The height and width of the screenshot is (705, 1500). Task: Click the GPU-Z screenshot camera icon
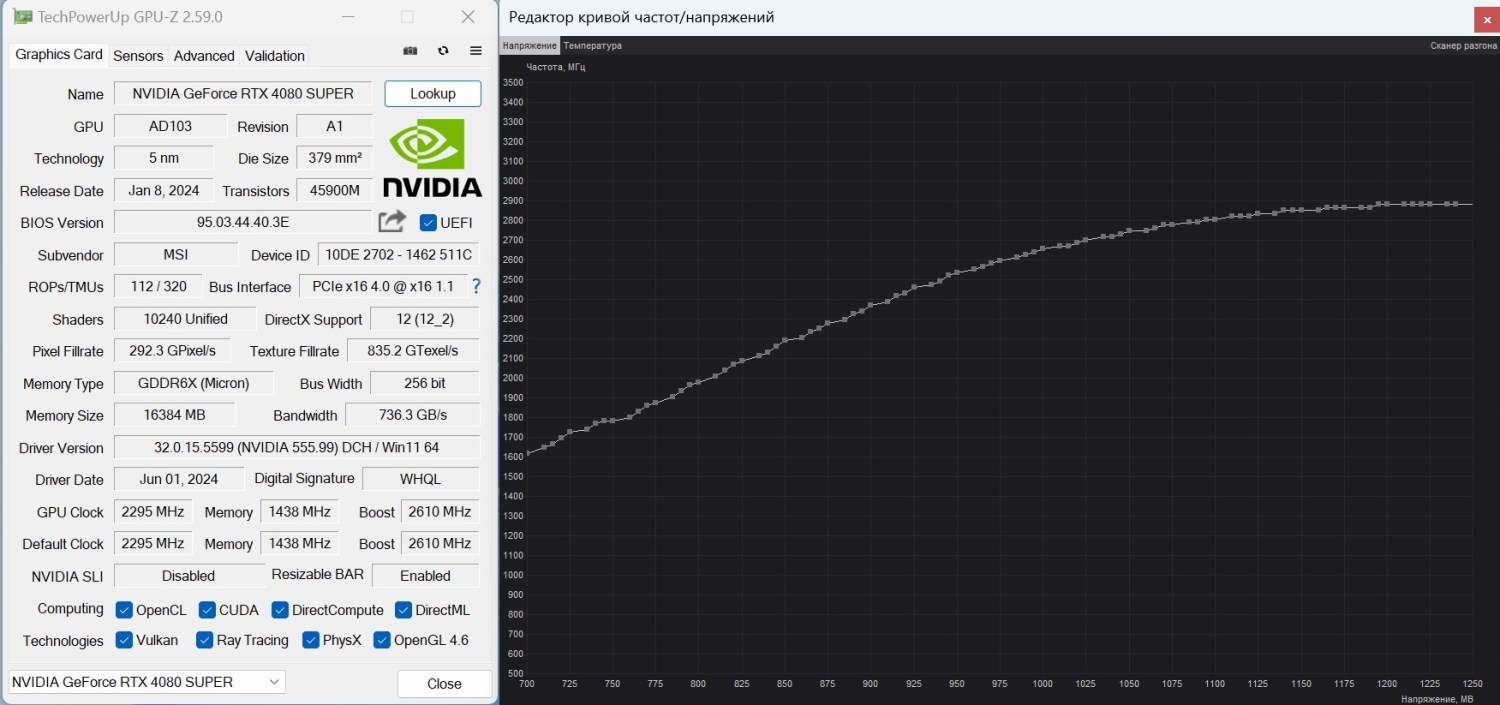point(410,51)
